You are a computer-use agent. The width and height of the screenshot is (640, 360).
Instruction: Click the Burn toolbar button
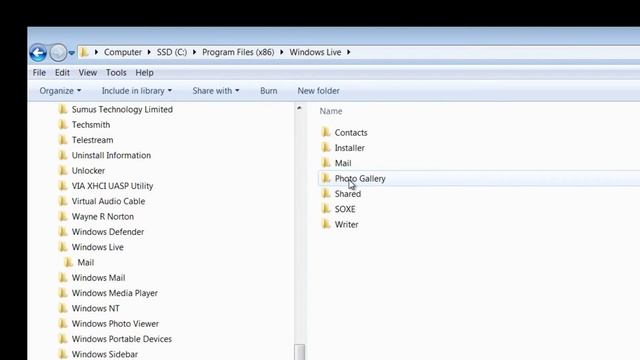pos(269,91)
